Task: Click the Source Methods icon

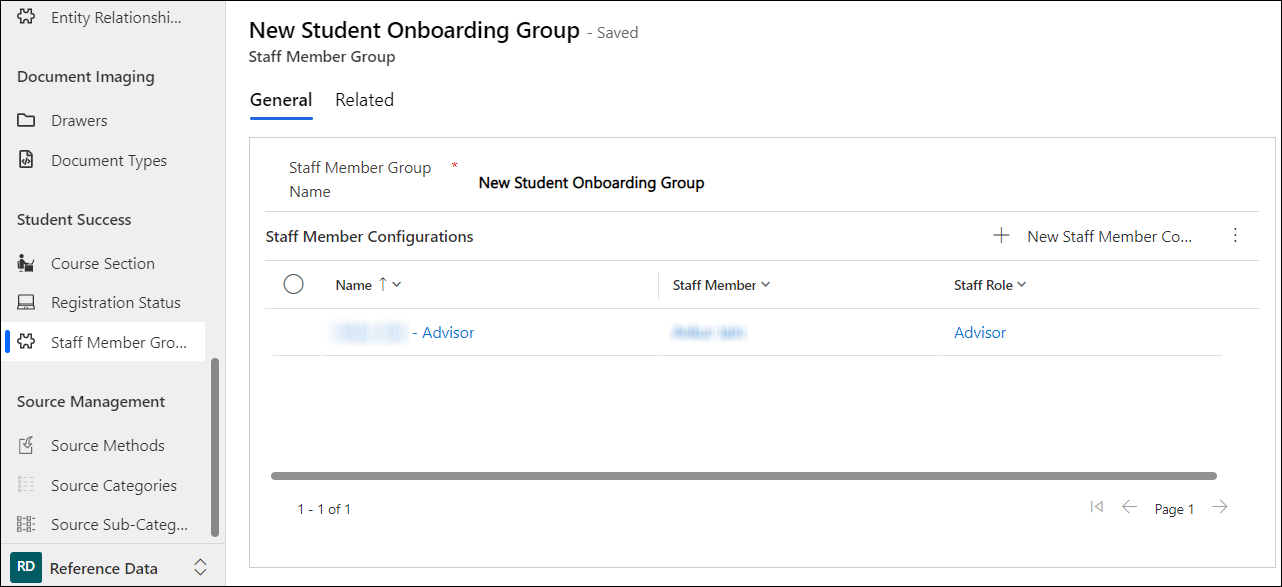Action: coord(27,446)
